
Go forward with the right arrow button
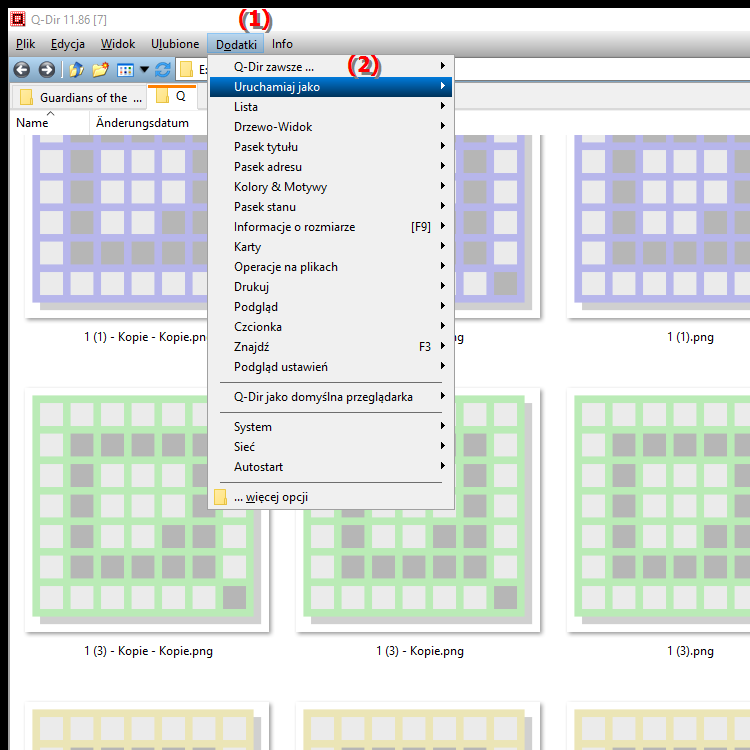(x=46, y=70)
